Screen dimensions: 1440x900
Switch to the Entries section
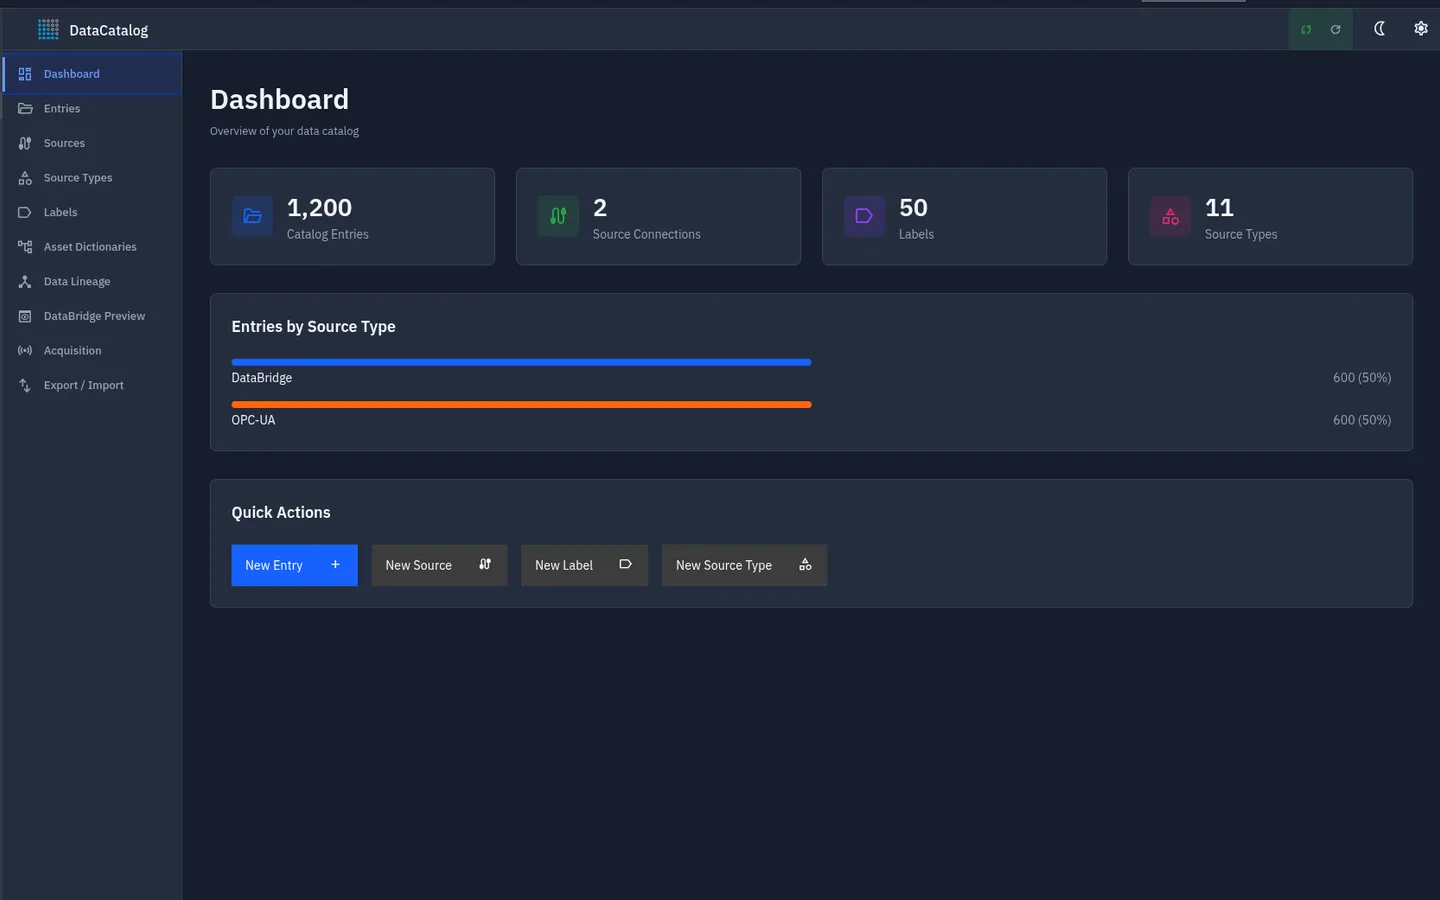(62, 108)
